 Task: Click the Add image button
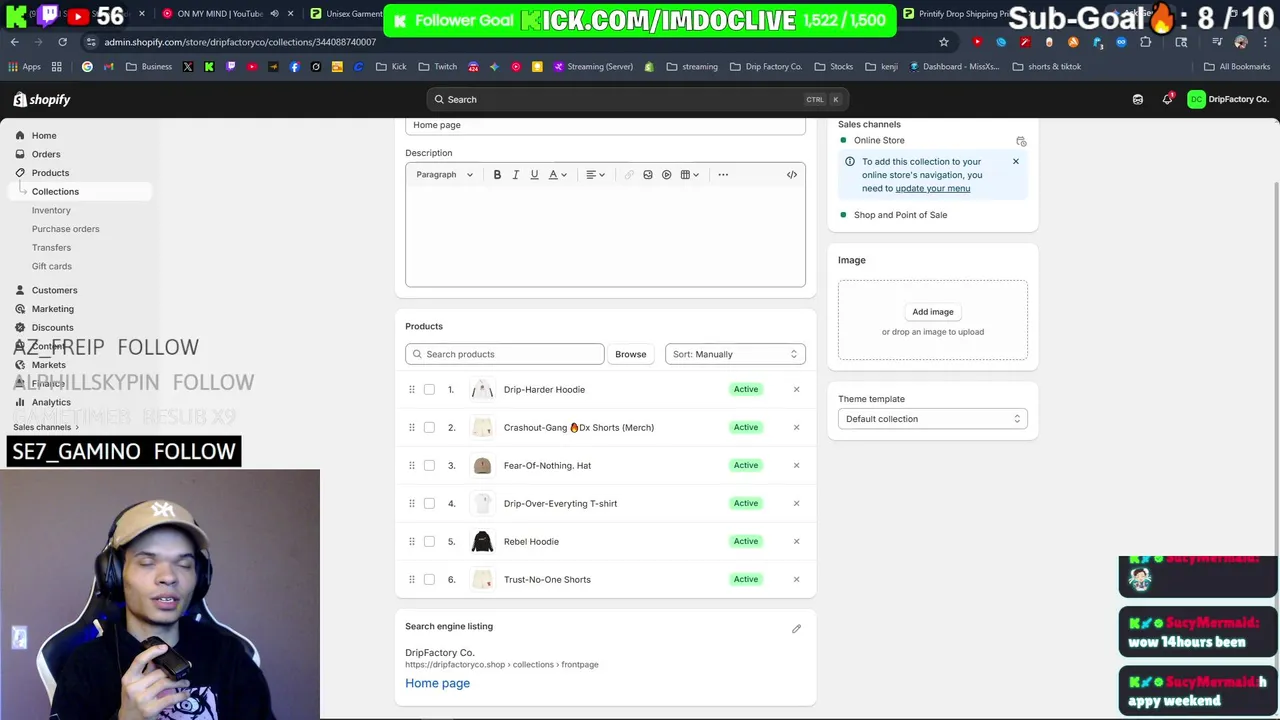pyautogui.click(x=933, y=312)
